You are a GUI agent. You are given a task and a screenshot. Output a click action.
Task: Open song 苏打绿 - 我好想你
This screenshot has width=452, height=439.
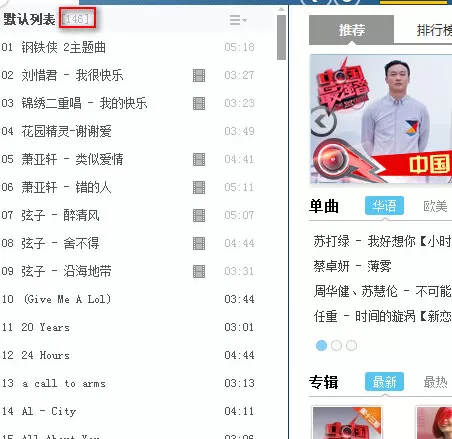382,241
